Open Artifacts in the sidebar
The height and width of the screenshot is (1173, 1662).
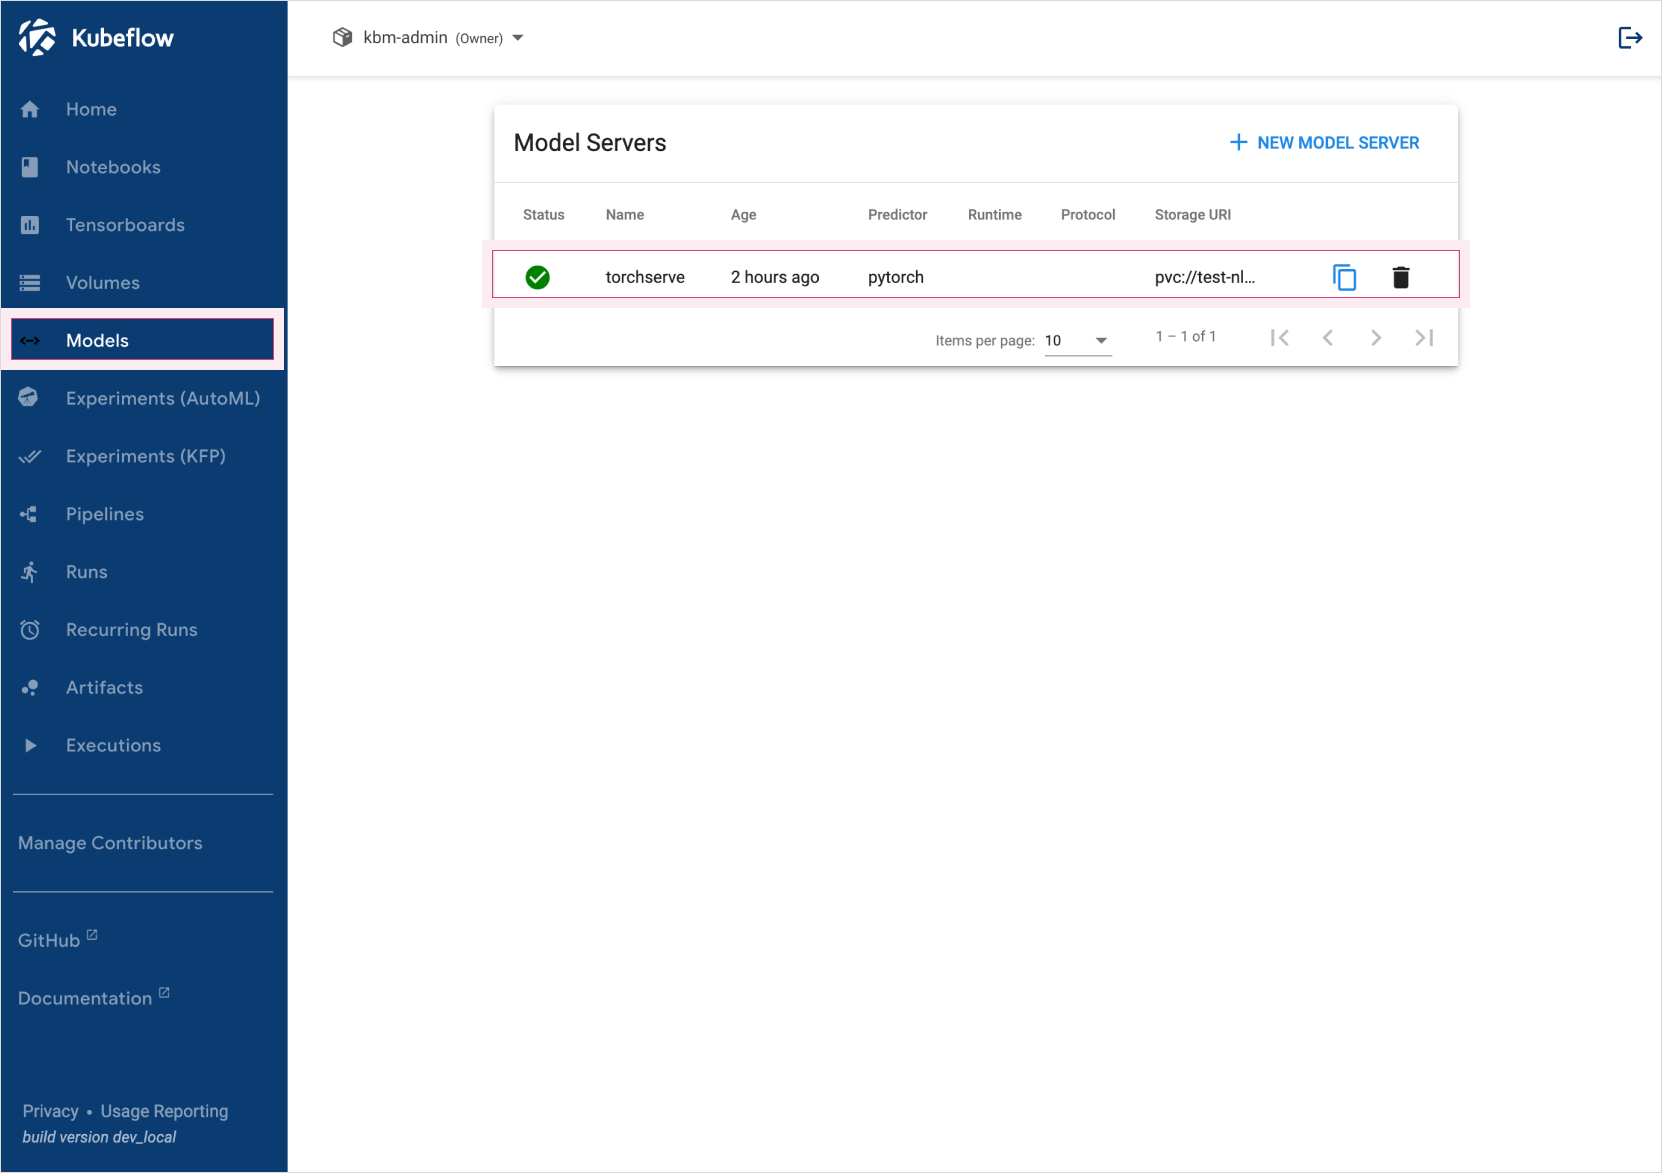click(x=143, y=688)
